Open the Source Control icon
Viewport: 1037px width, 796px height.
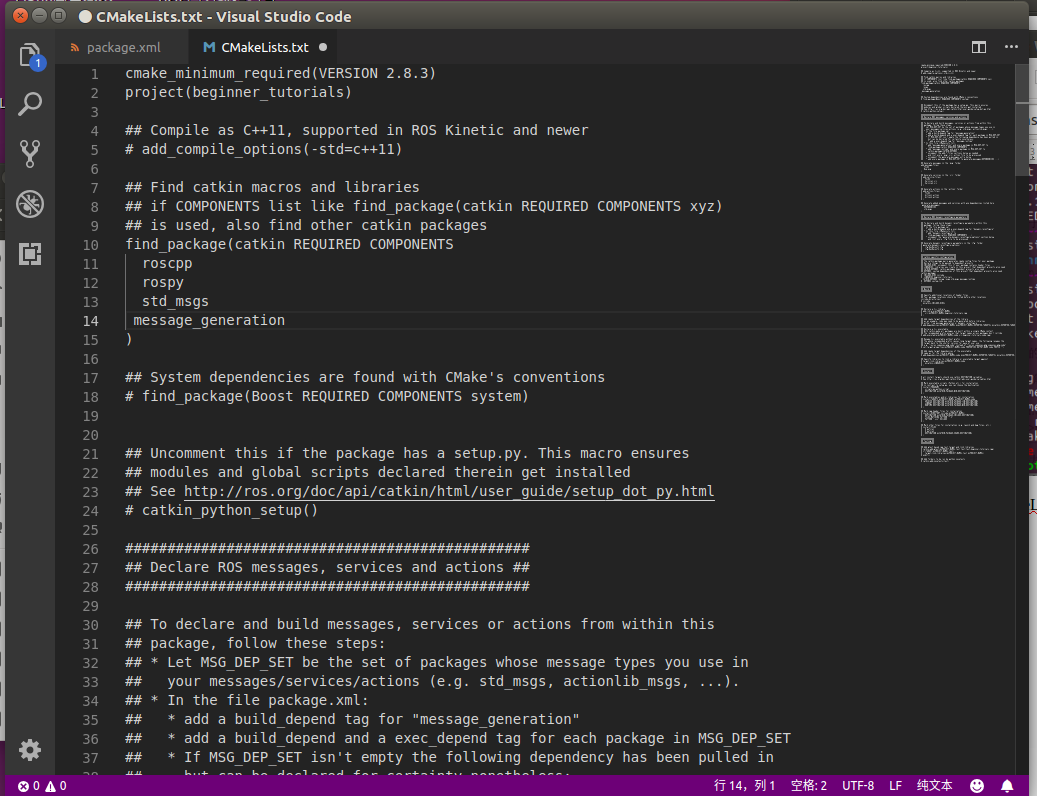(x=30, y=153)
